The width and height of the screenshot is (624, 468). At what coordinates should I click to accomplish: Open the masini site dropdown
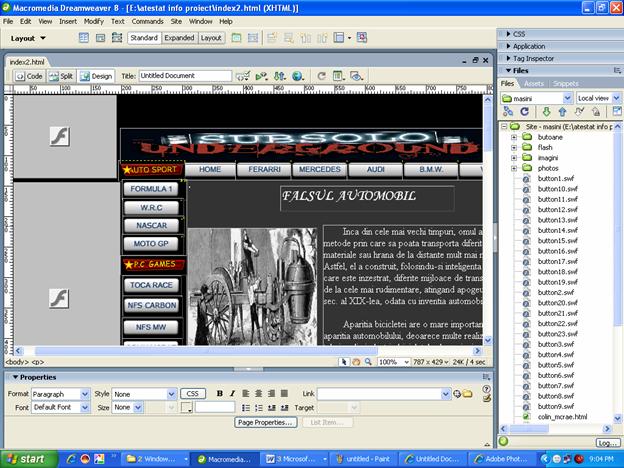[567, 98]
